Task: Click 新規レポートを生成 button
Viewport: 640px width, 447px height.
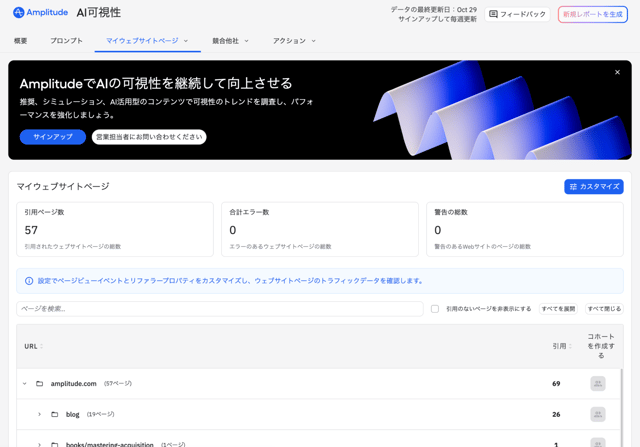Action: coord(593,14)
